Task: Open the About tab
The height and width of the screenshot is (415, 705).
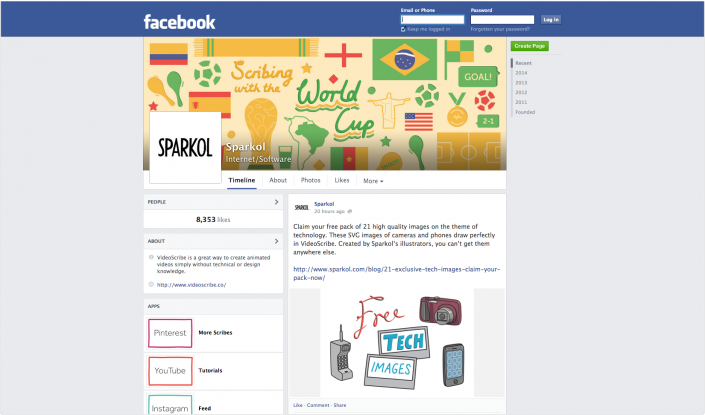Action: point(278,180)
